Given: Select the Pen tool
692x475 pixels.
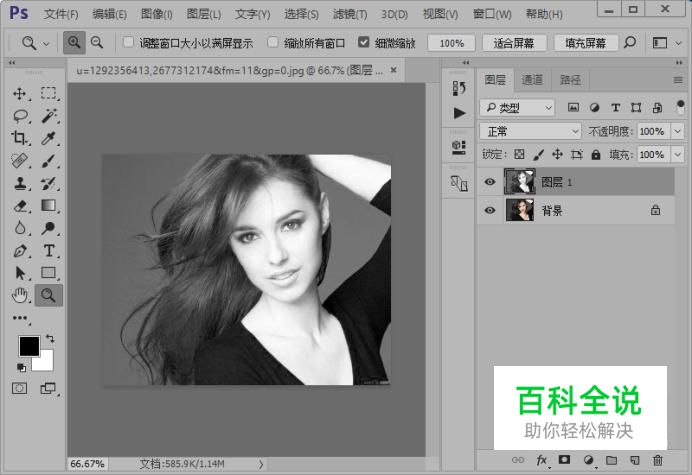Looking at the screenshot, I should point(19,251).
